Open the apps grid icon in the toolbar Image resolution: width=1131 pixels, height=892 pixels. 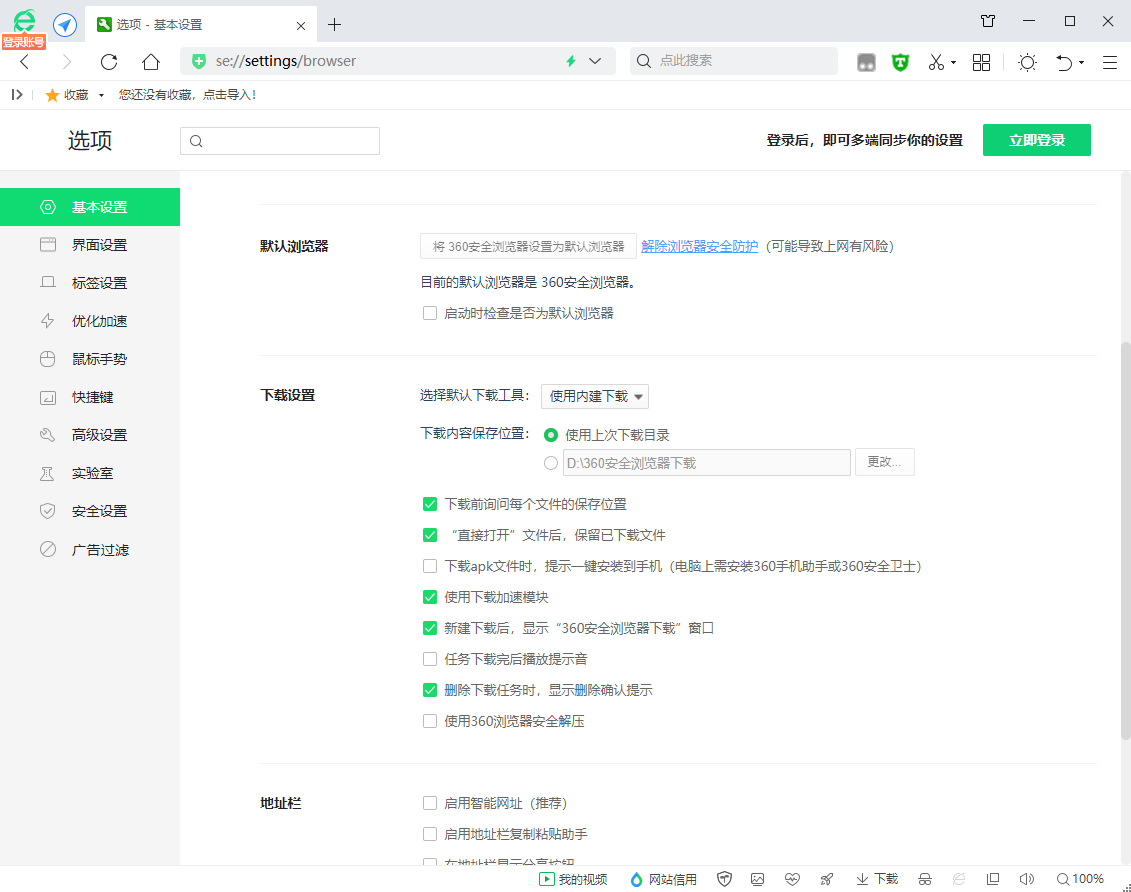click(981, 62)
